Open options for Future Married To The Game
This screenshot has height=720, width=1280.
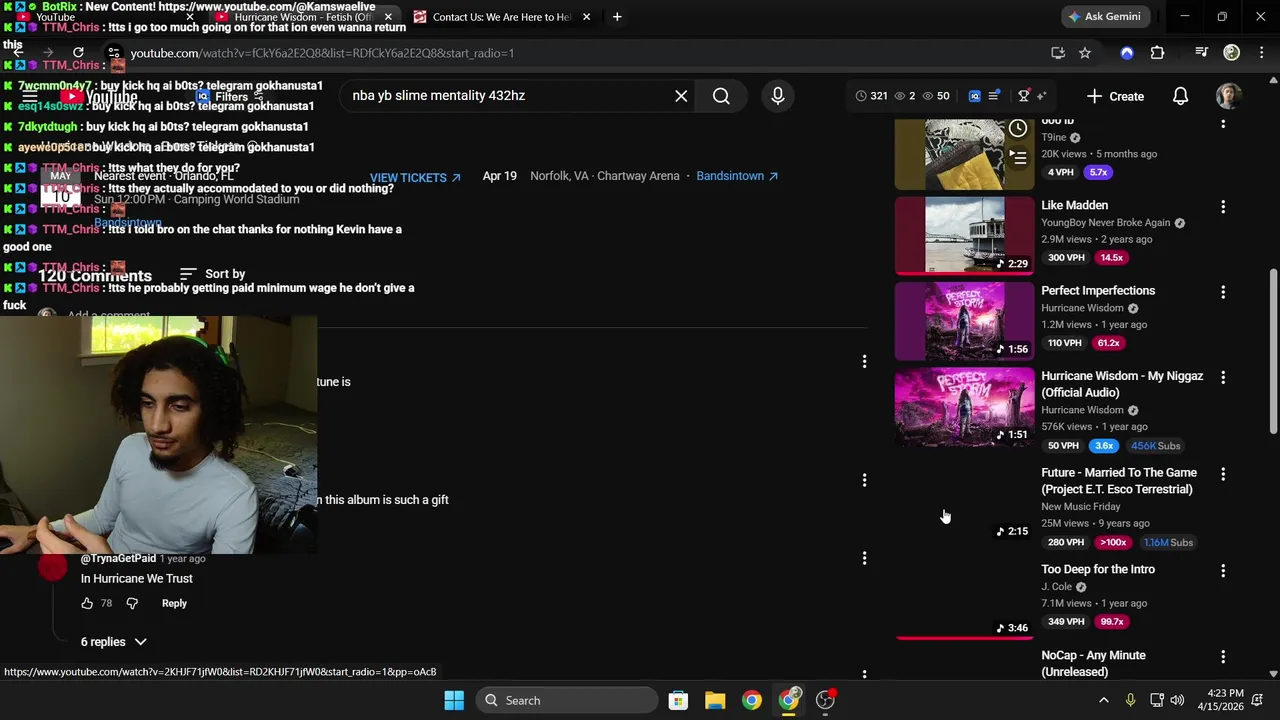point(1223,474)
